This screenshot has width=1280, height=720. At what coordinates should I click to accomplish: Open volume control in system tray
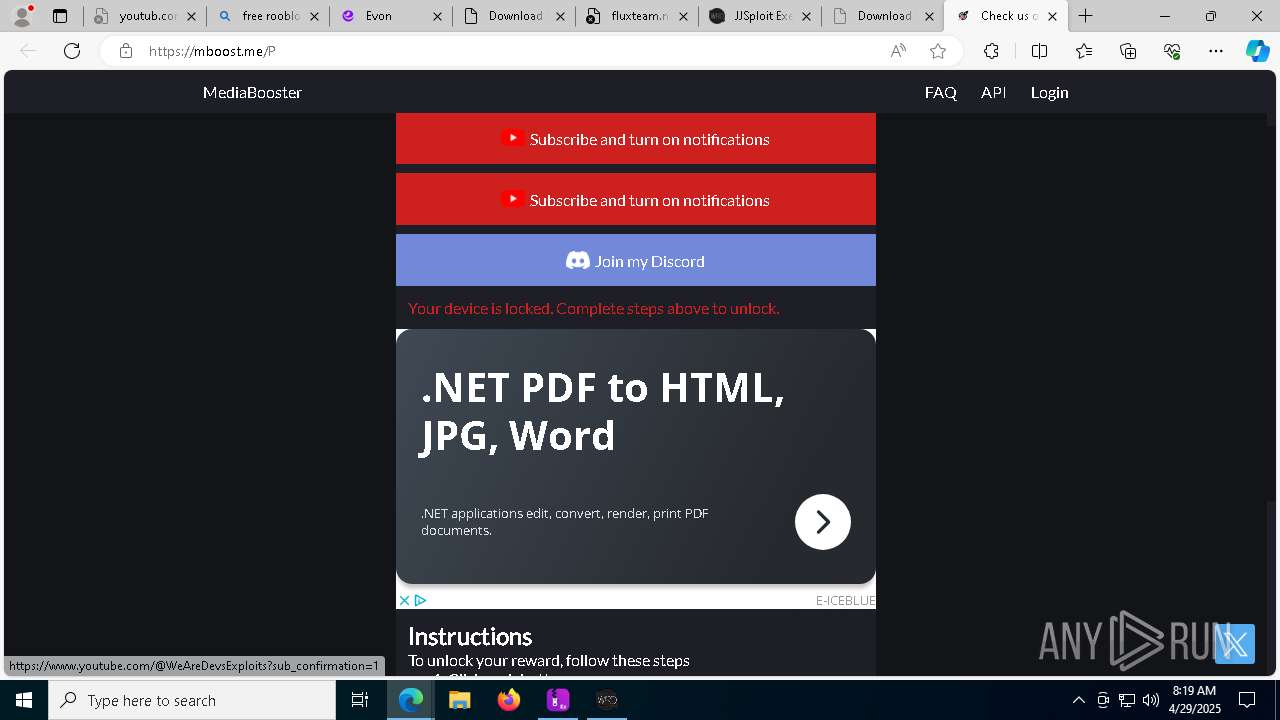(x=1151, y=700)
